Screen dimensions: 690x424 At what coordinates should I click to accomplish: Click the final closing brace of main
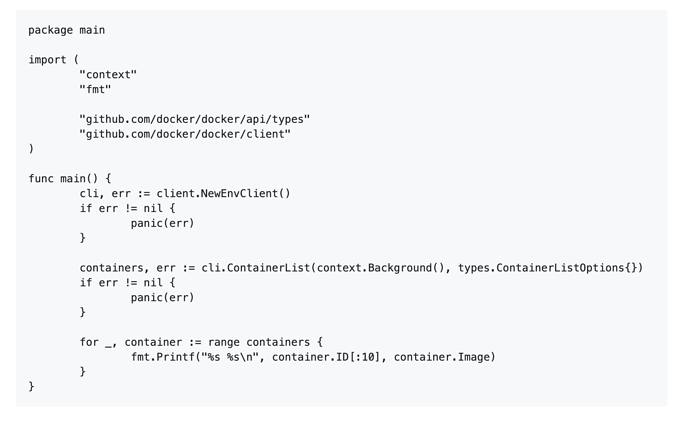[31, 386]
